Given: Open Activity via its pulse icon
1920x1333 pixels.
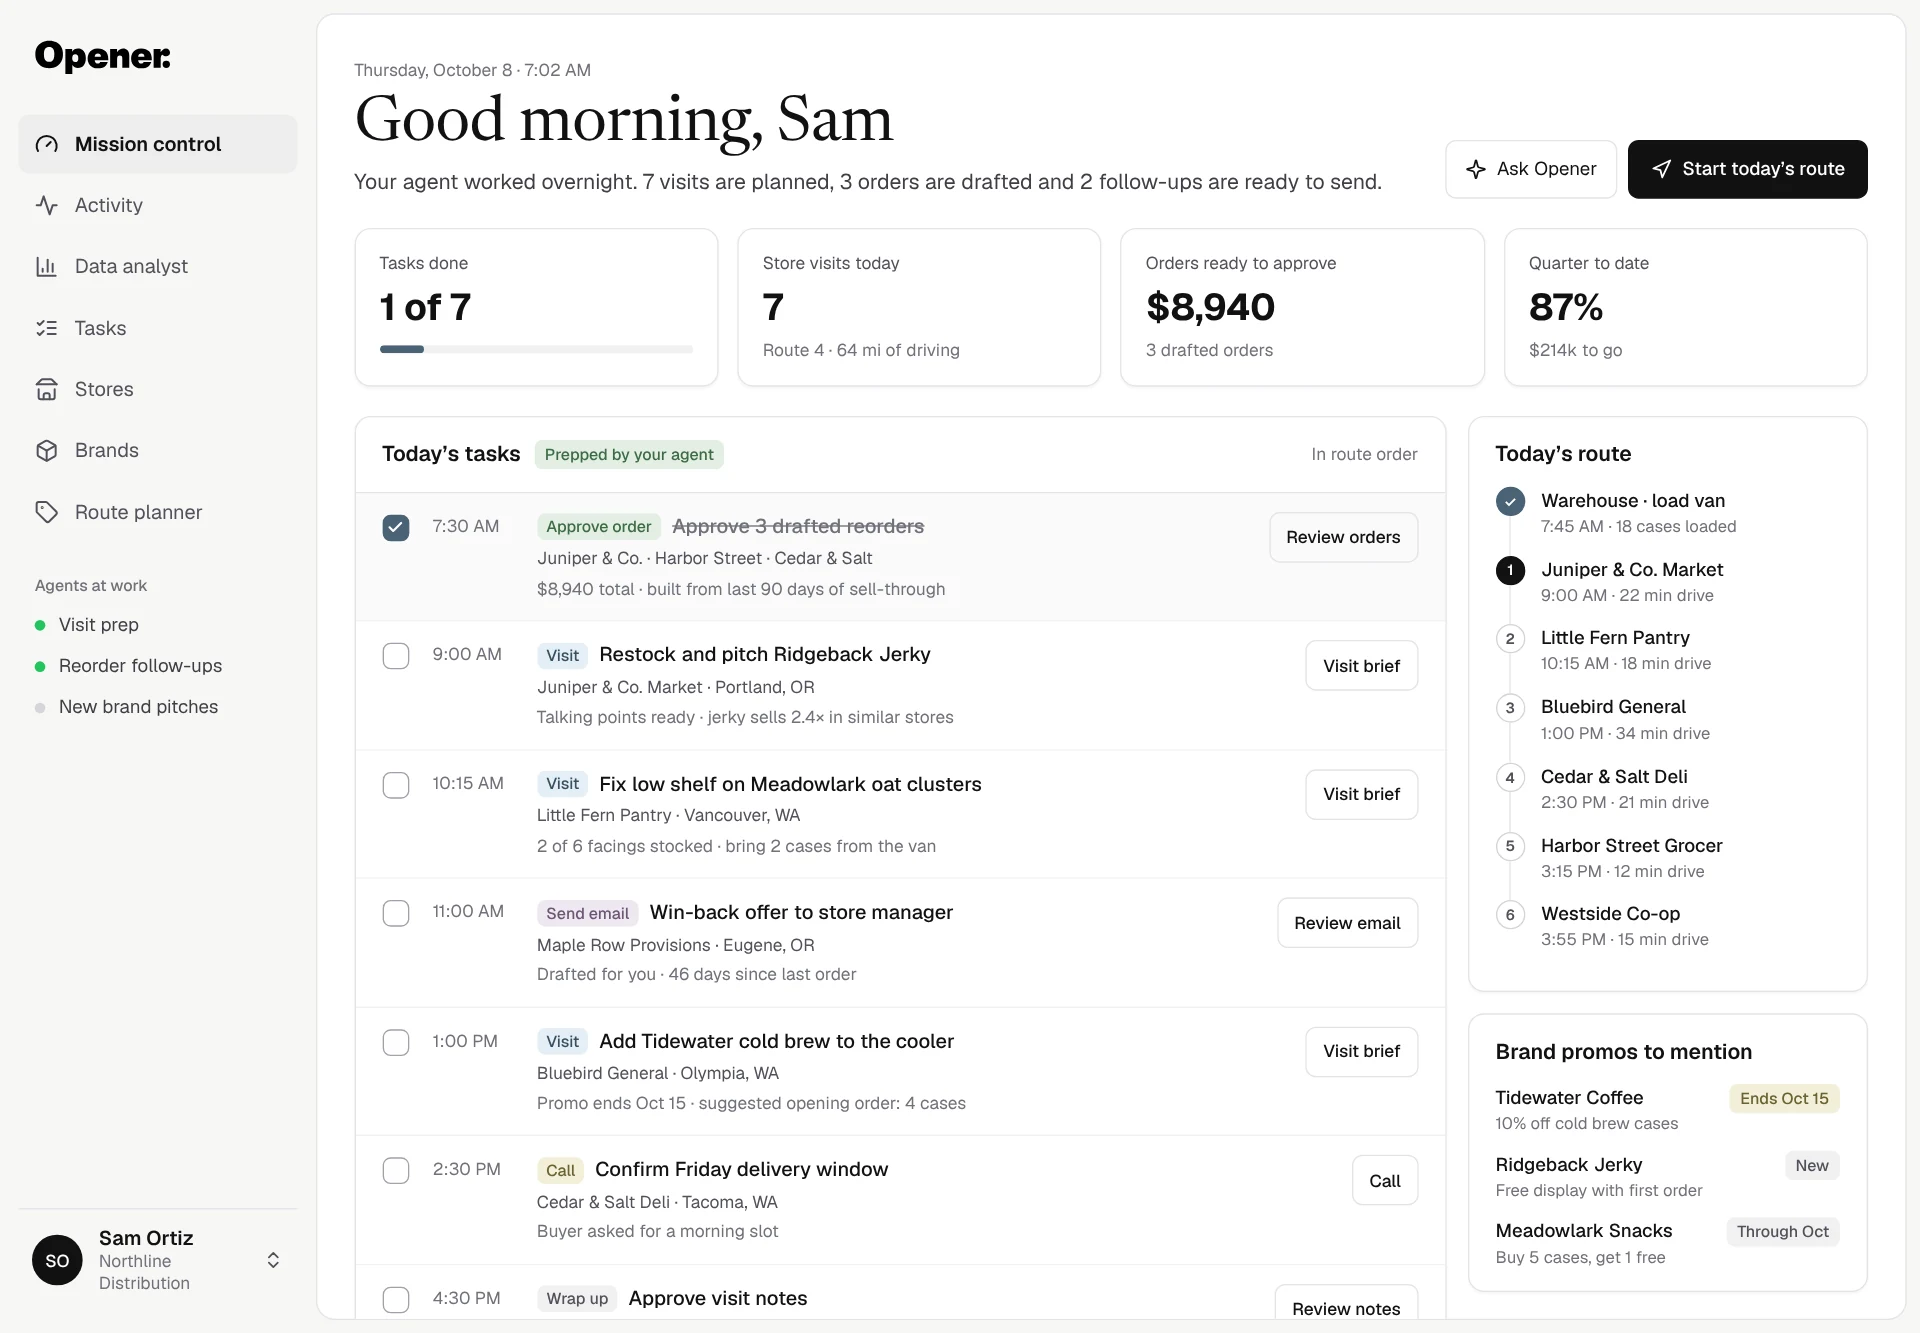Looking at the screenshot, I should [47, 205].
